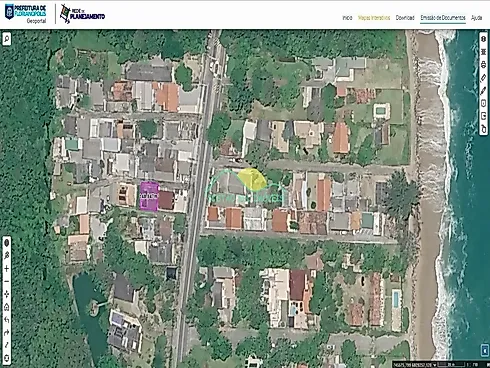
Task: Open the Download menu item
Action: point(405,18)
